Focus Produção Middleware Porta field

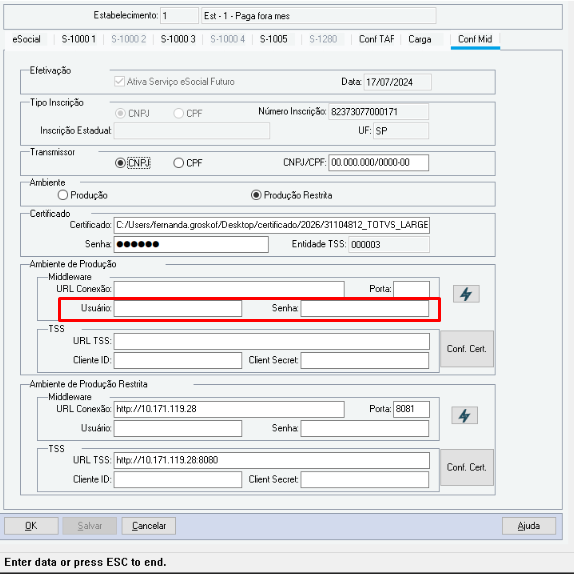[411, 289]
